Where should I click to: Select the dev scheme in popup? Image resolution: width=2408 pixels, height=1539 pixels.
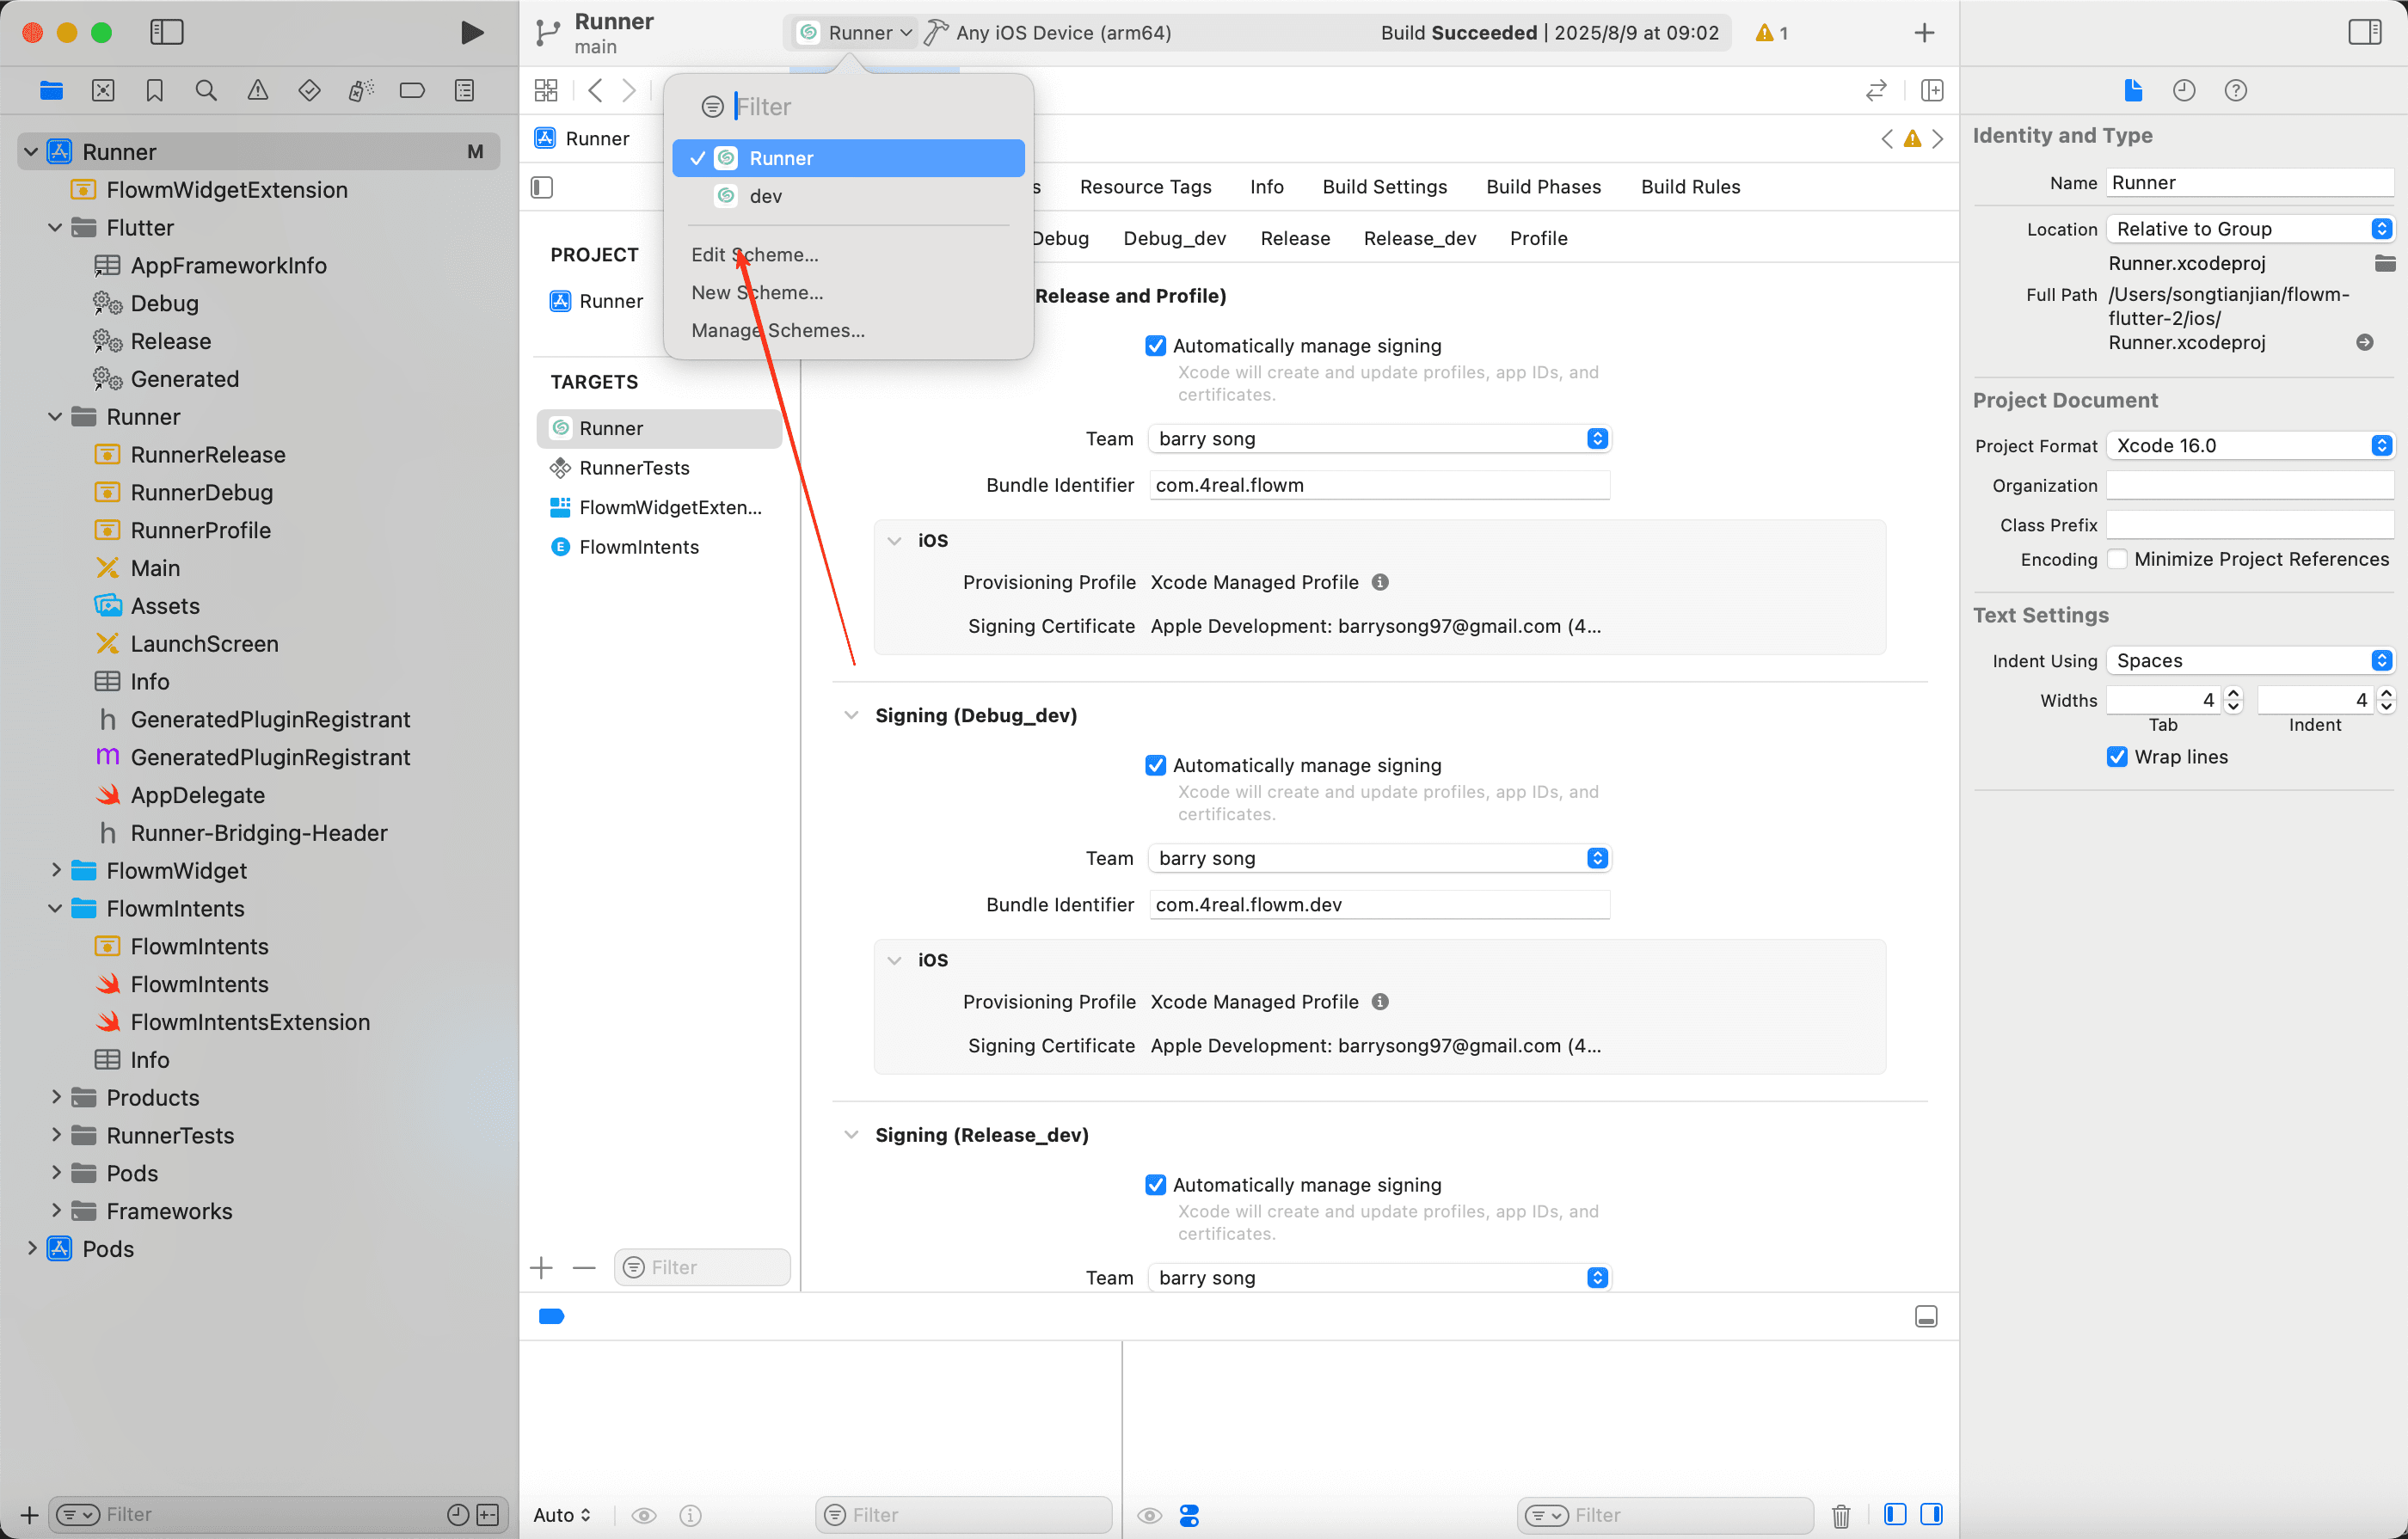tap(765, 196)
